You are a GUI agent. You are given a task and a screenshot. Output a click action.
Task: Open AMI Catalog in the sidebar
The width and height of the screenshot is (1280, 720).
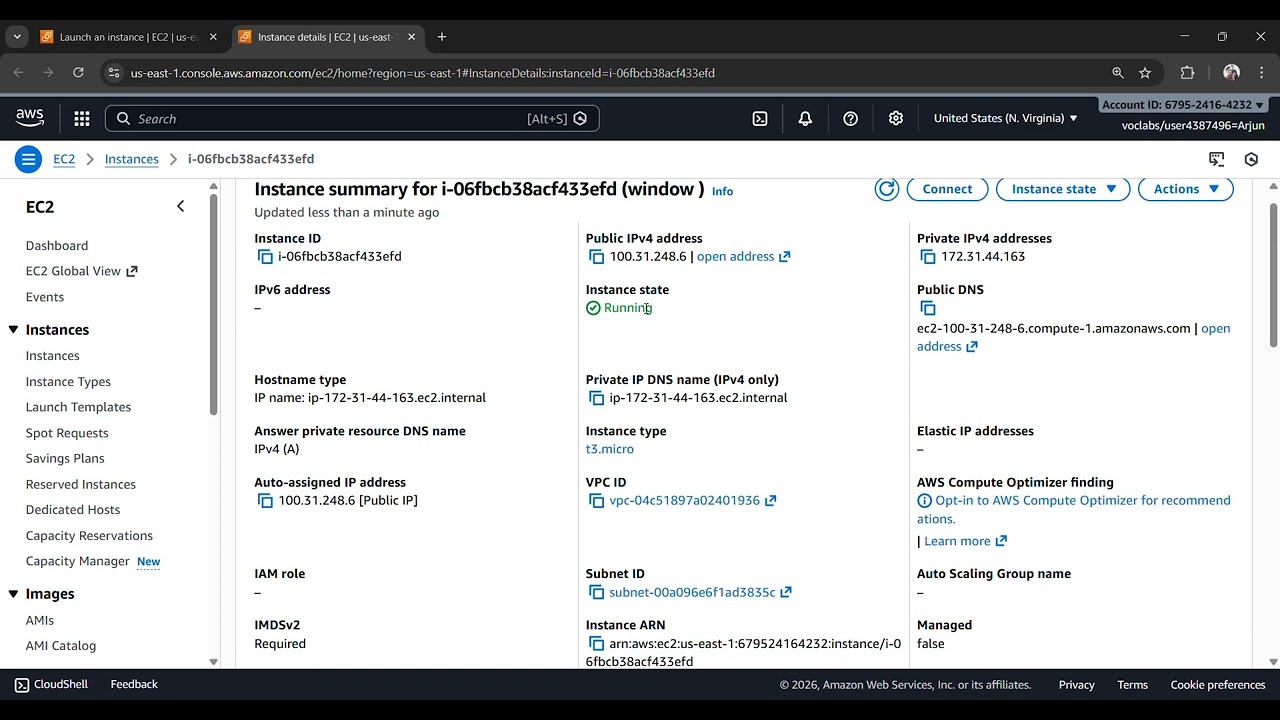click(x=61, y=646)
